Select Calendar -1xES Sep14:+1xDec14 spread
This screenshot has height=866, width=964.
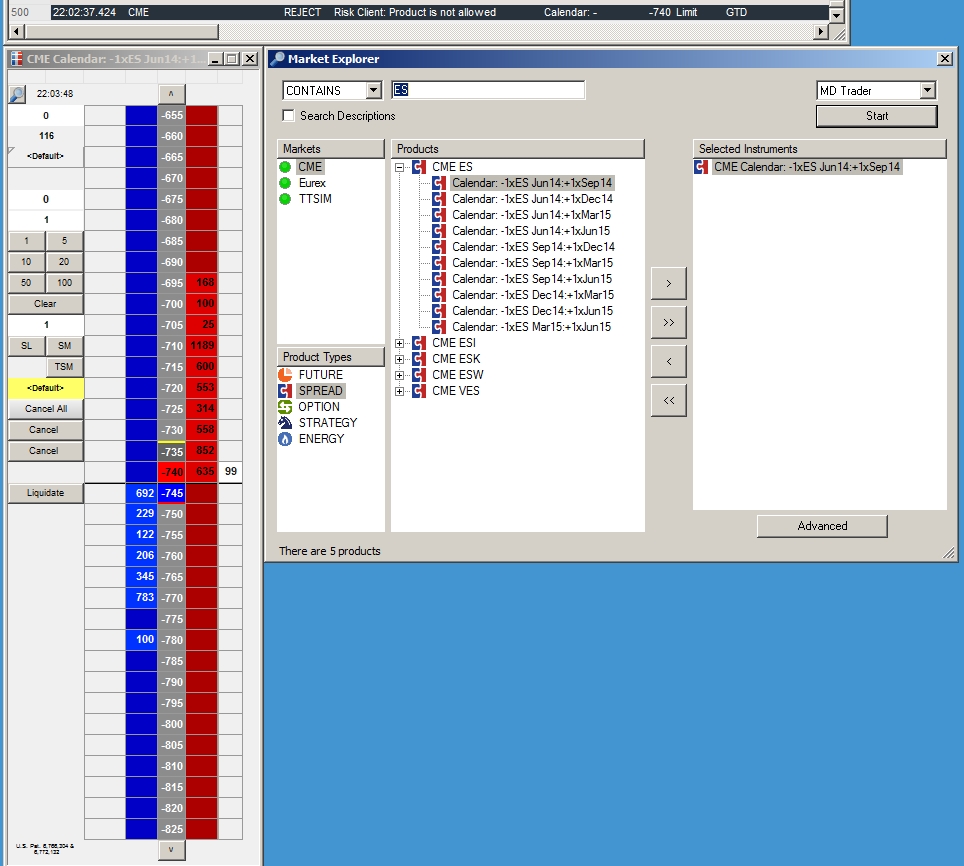[533, 247]
